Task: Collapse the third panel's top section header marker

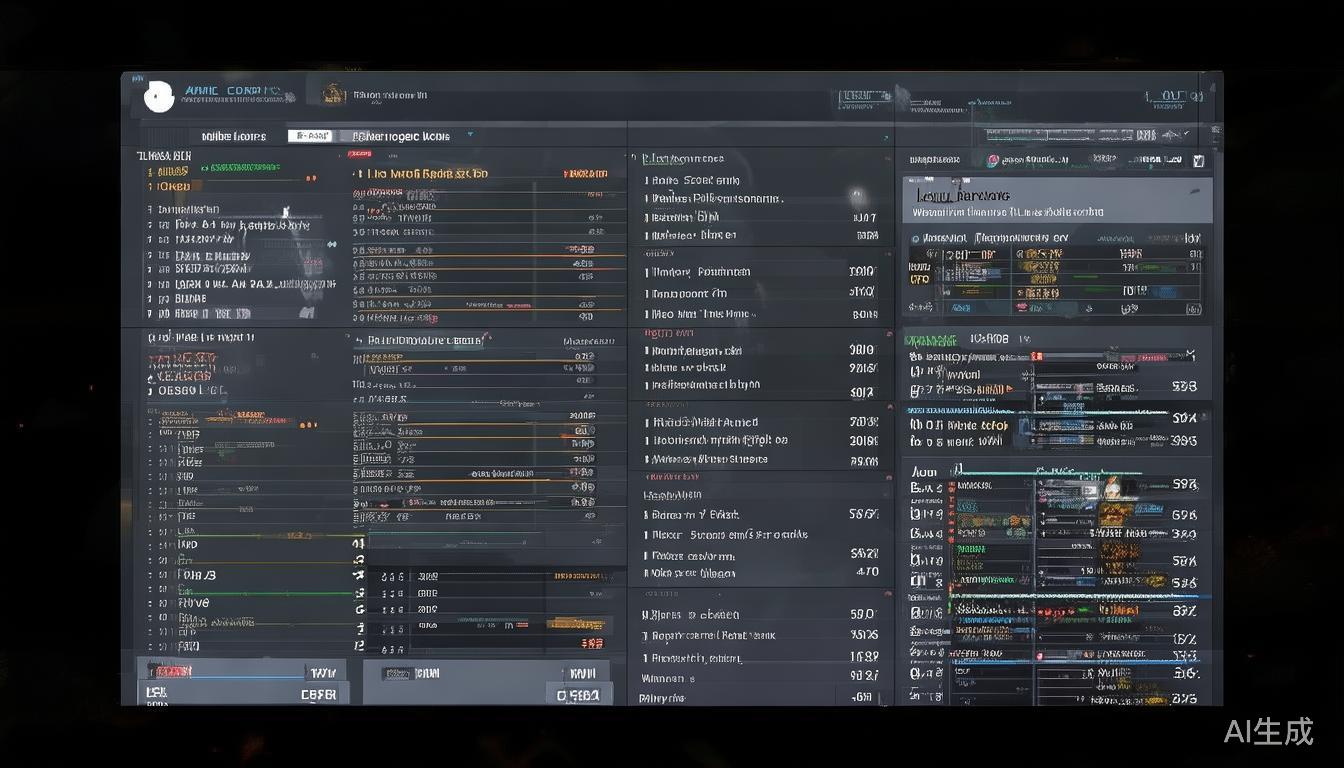Action: tap(633, 158)
